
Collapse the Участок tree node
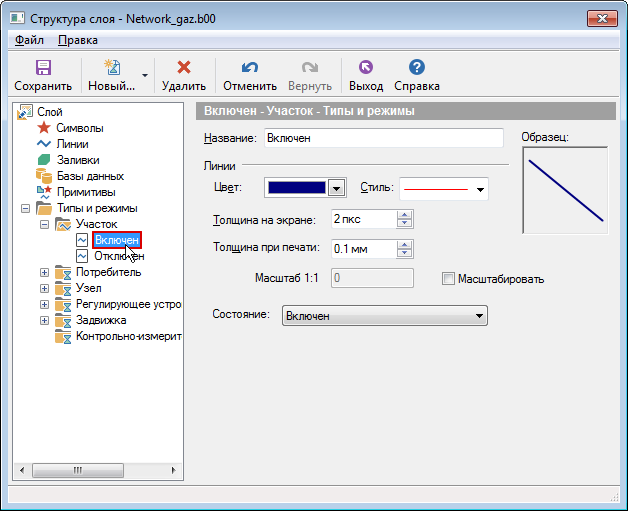(44, 224)
